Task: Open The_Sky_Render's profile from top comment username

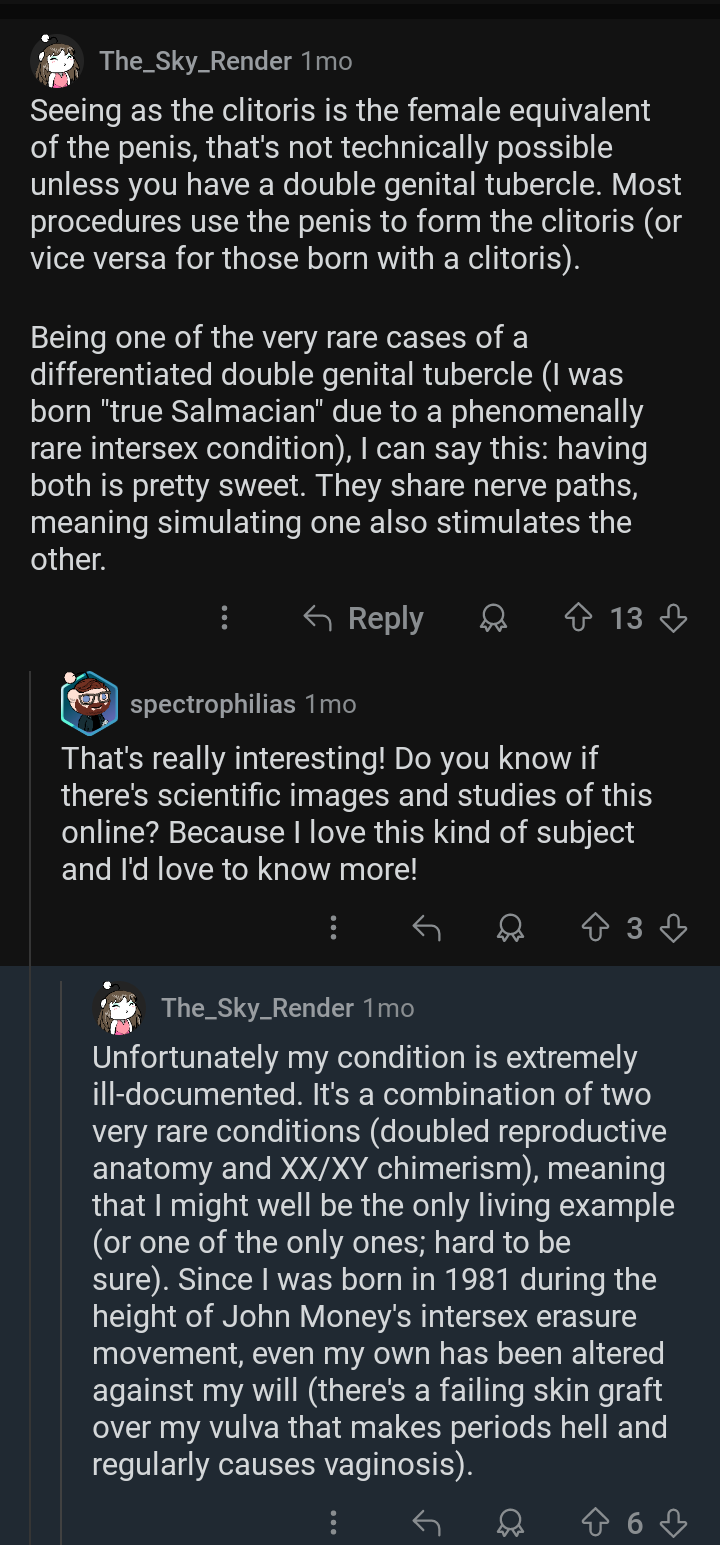Action: pyautogui.click(x=195, y=61)
